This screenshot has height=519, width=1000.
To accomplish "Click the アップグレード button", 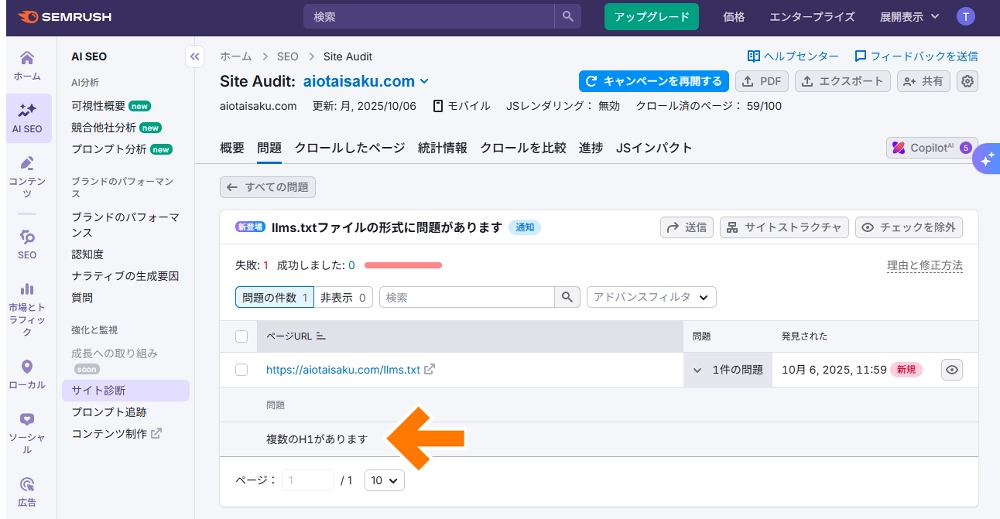I will point(651,17).
